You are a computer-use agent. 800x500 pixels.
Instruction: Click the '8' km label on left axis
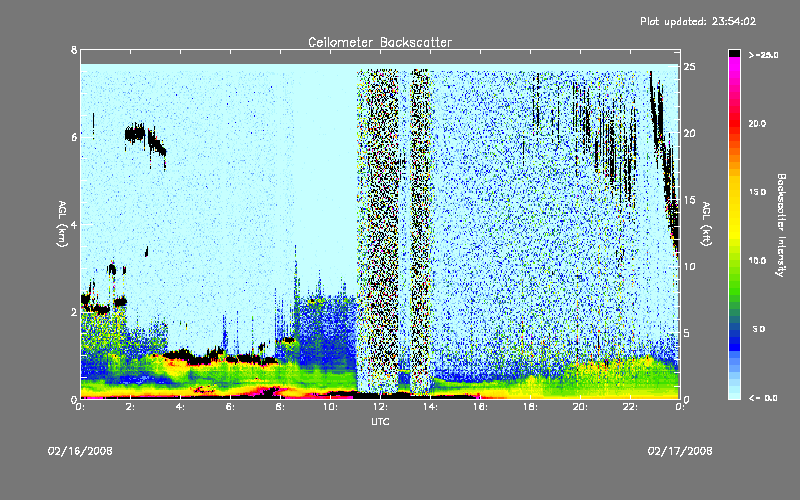(x=74, y=50)
